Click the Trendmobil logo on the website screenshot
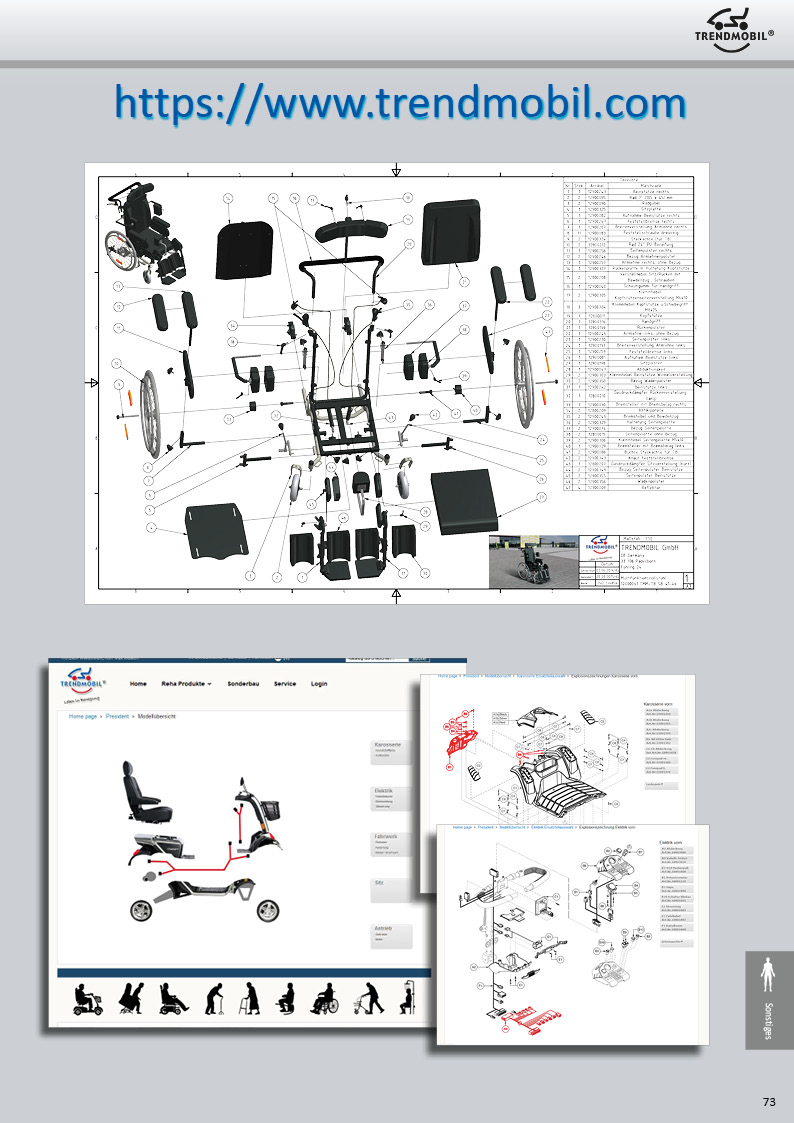The width and height of the screenshot is (794, 1123). [x=84, y=683]
